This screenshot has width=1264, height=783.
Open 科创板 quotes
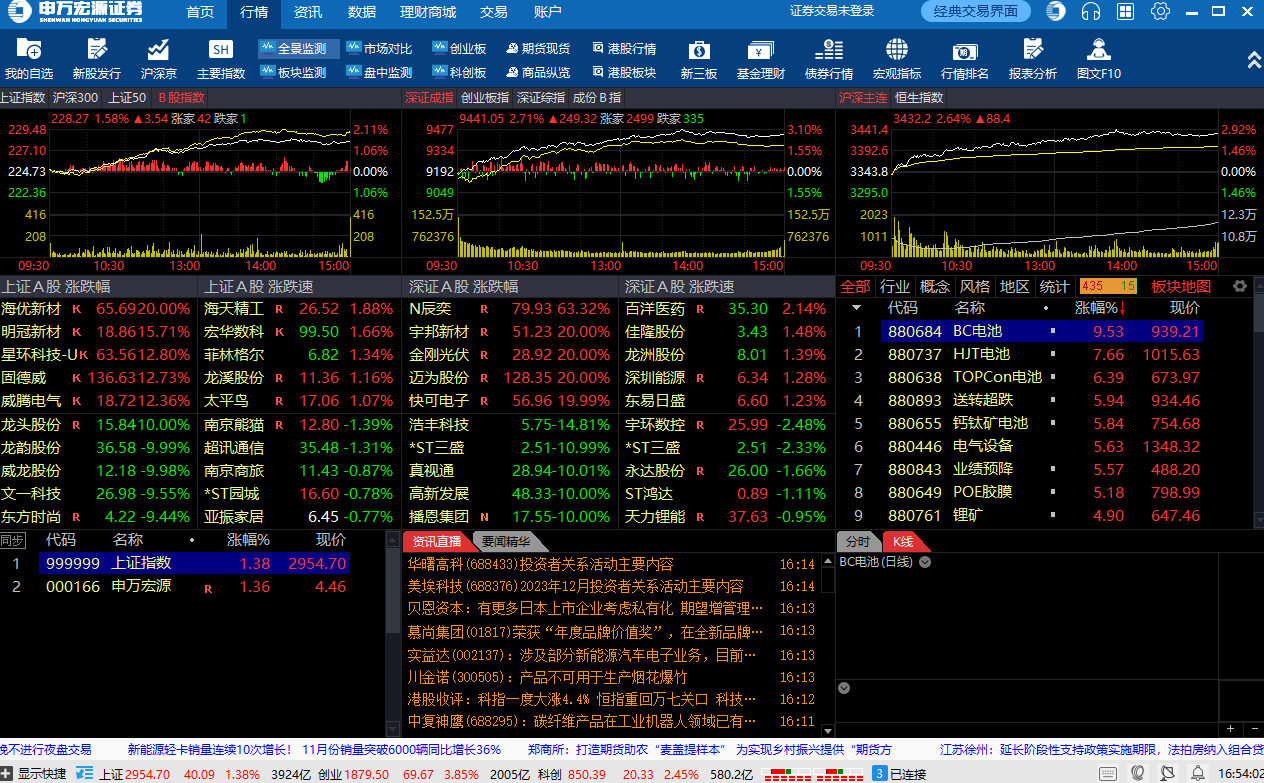[460, 72]
